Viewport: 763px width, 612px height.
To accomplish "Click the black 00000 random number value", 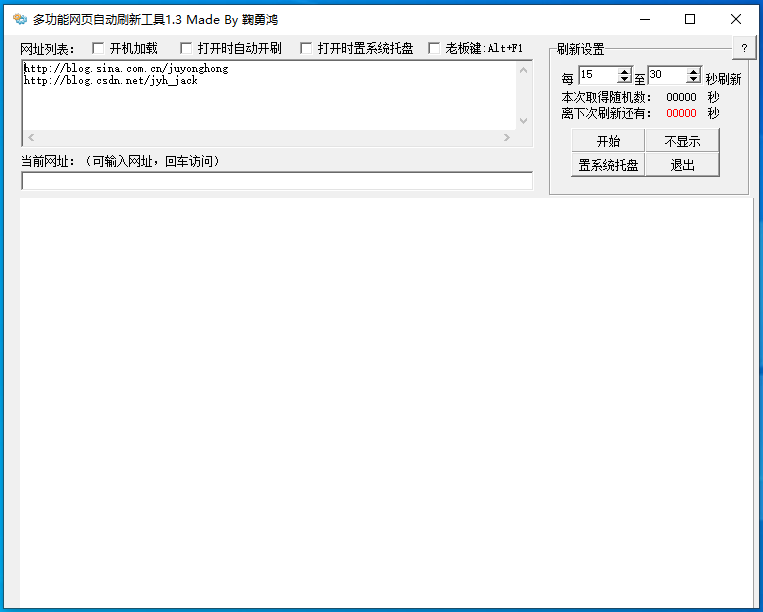I will point(681,97).
